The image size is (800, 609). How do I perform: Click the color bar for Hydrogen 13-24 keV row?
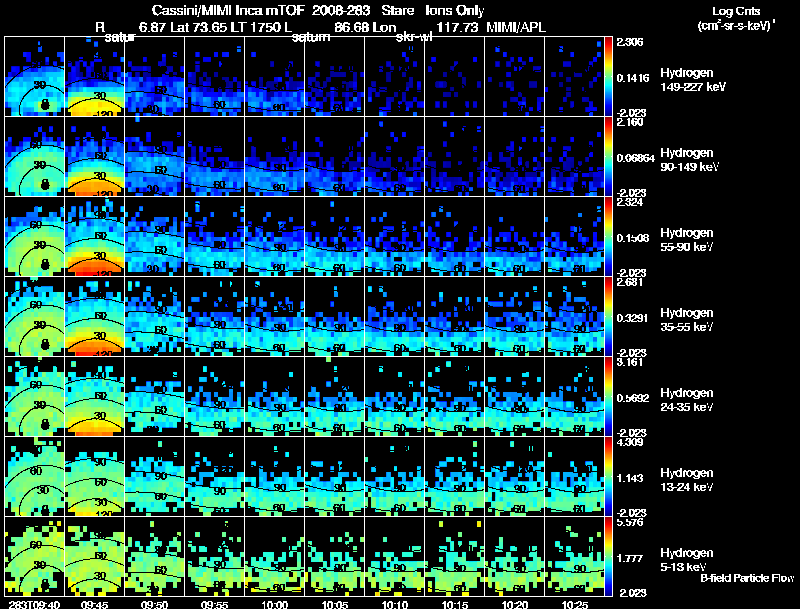click(x=608, y=476)
